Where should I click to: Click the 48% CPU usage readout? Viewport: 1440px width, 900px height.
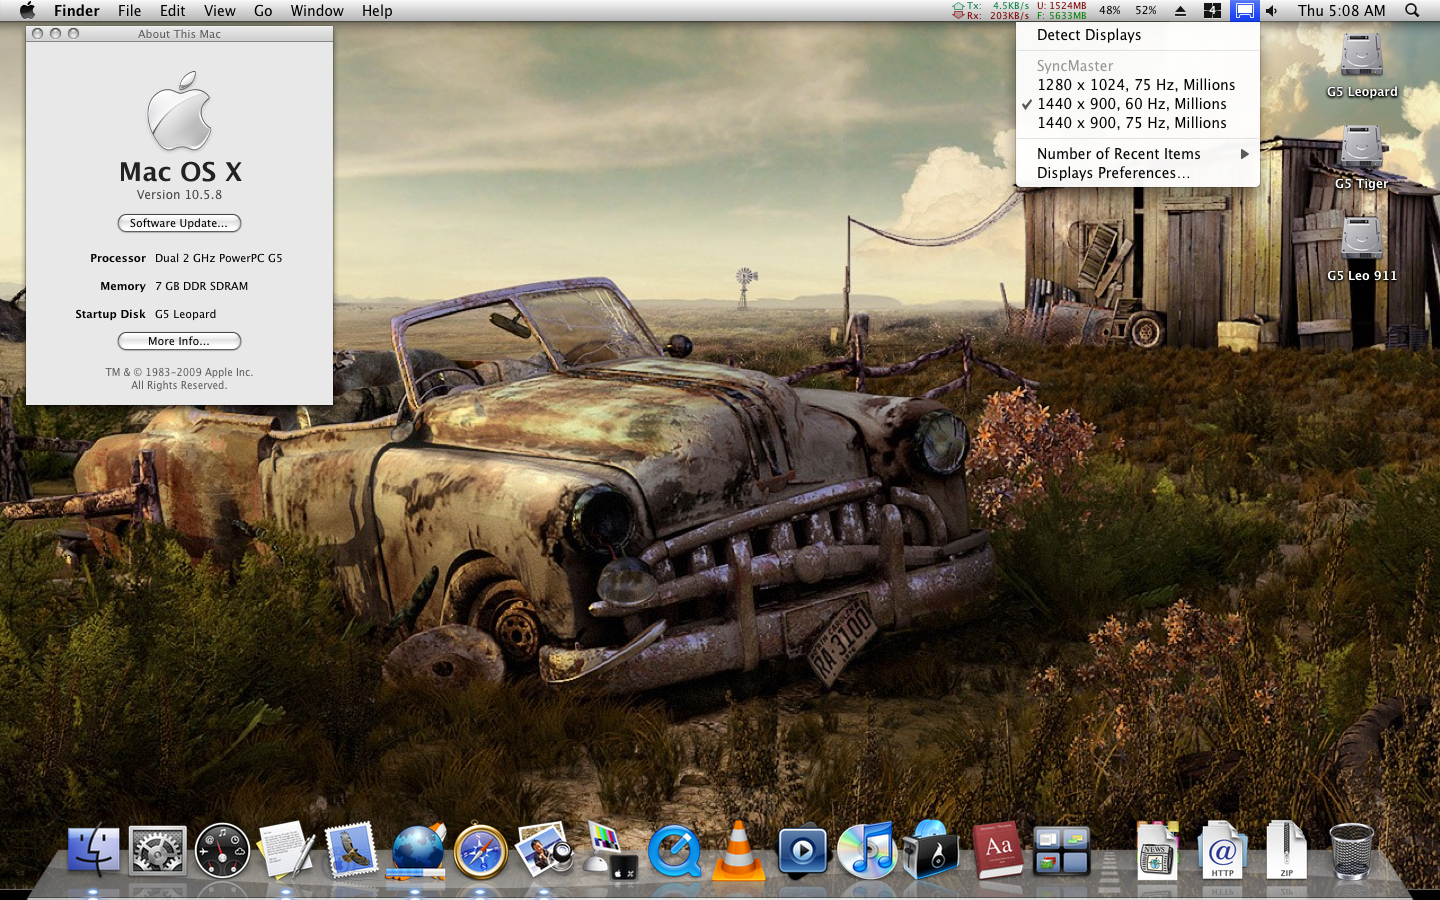[1110, 11]
